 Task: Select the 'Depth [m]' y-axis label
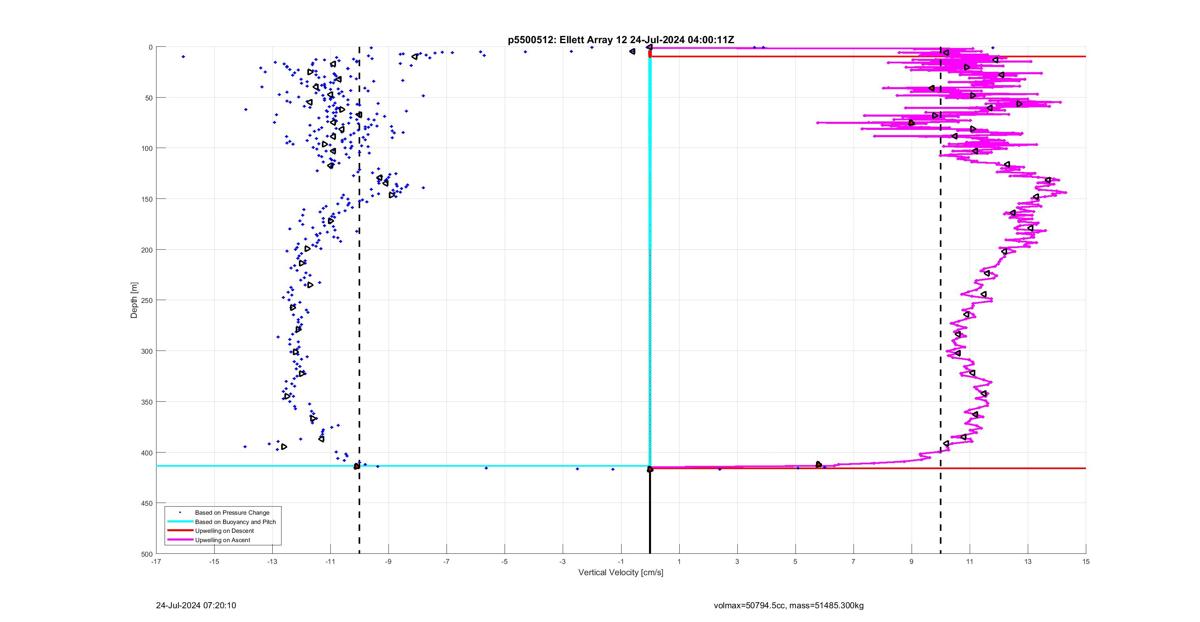tap(133, 300)
